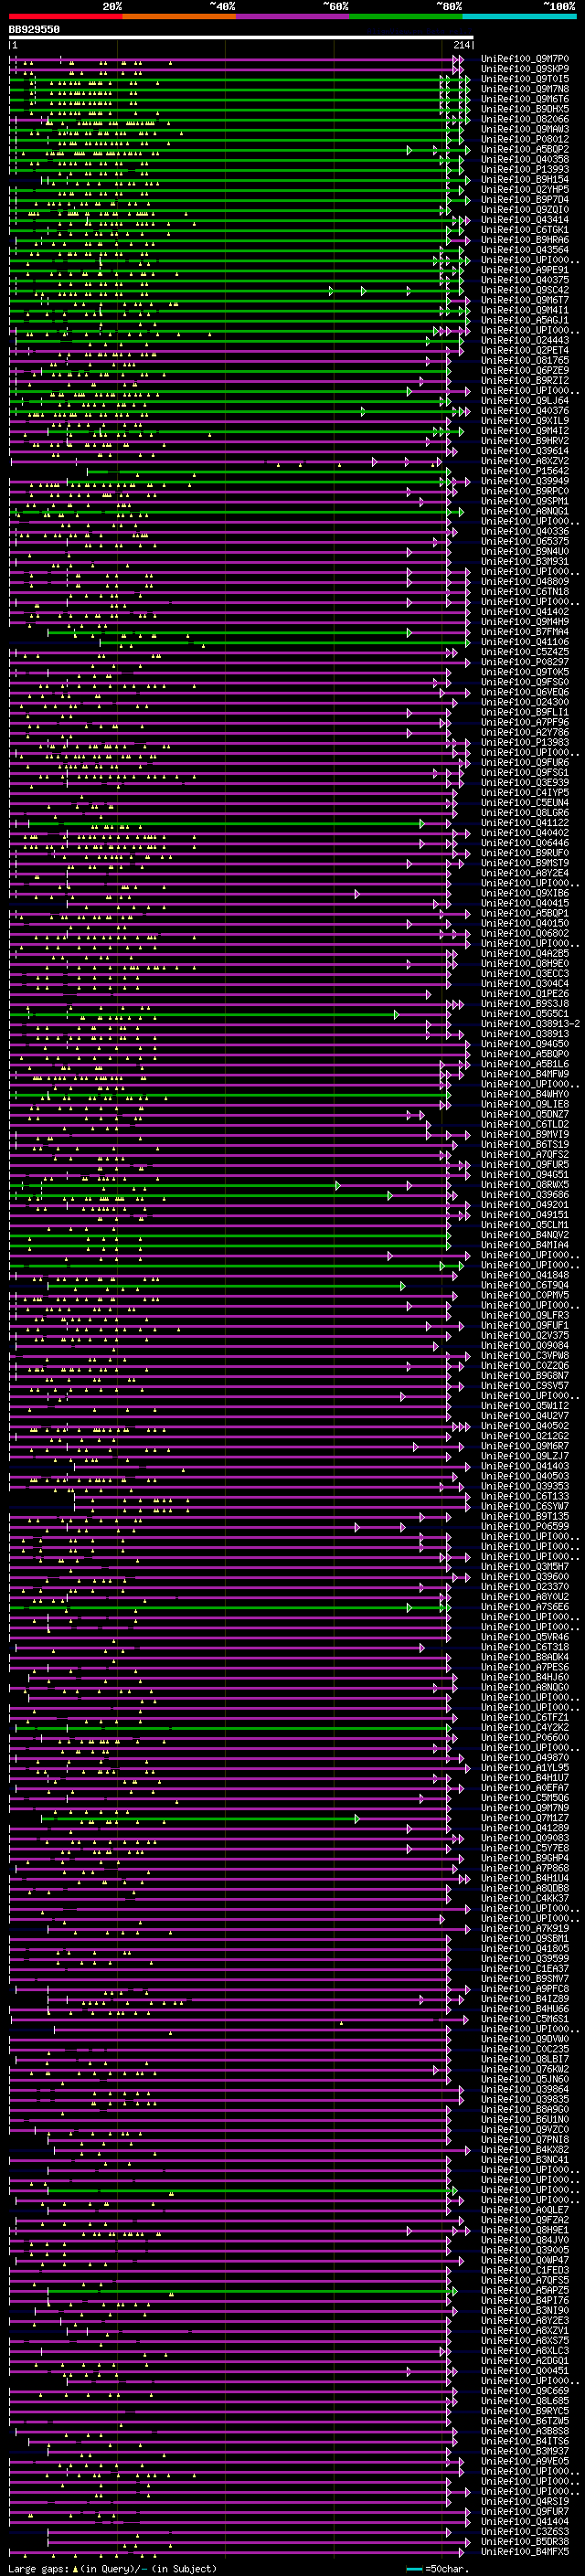The image size is (585, 2576).
Task: Click hit label UniRef100_P13993
Action: (525, 169)
